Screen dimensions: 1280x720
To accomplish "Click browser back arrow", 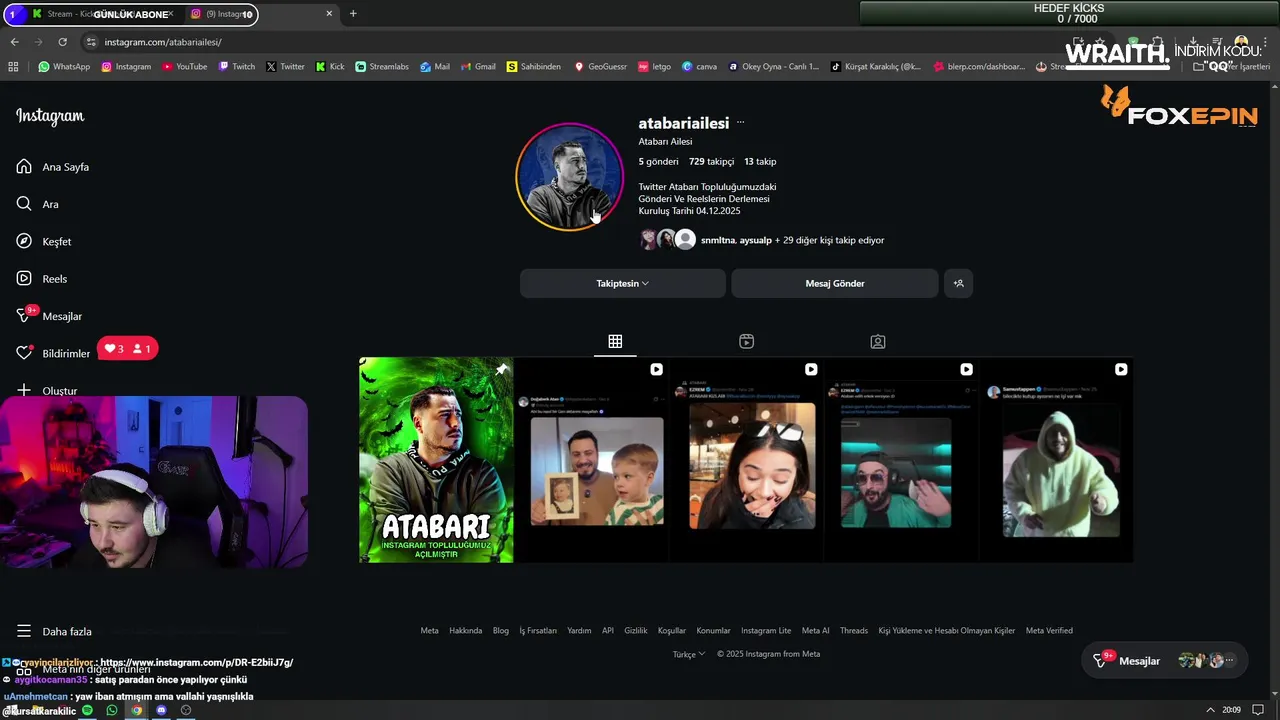I will 14,42.
